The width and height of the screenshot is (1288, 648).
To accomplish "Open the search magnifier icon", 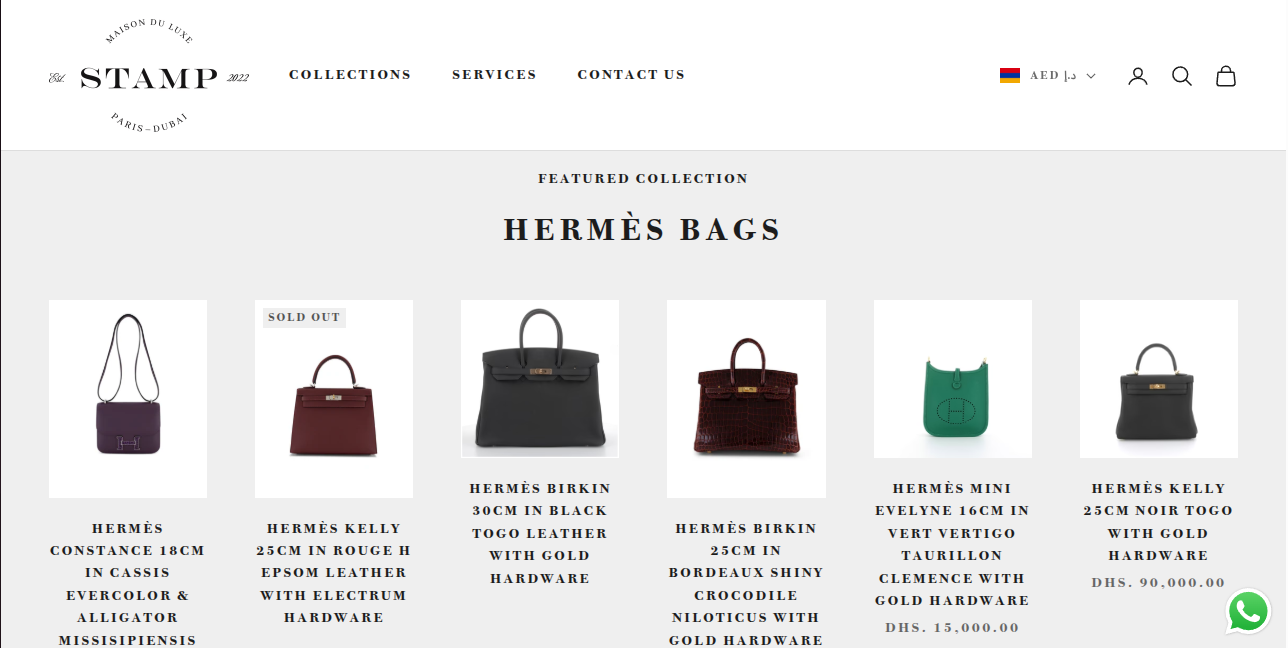I will click(x=1182, y=76).
